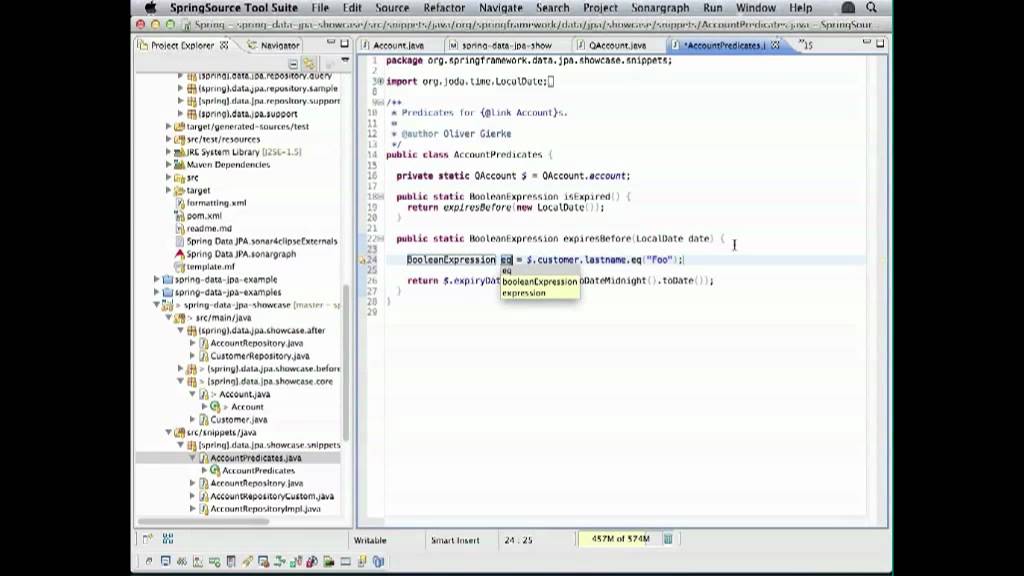This screenshot has height=576, width=1024.
Task: Collapse the showcase.after package
Action: (181, 330)
